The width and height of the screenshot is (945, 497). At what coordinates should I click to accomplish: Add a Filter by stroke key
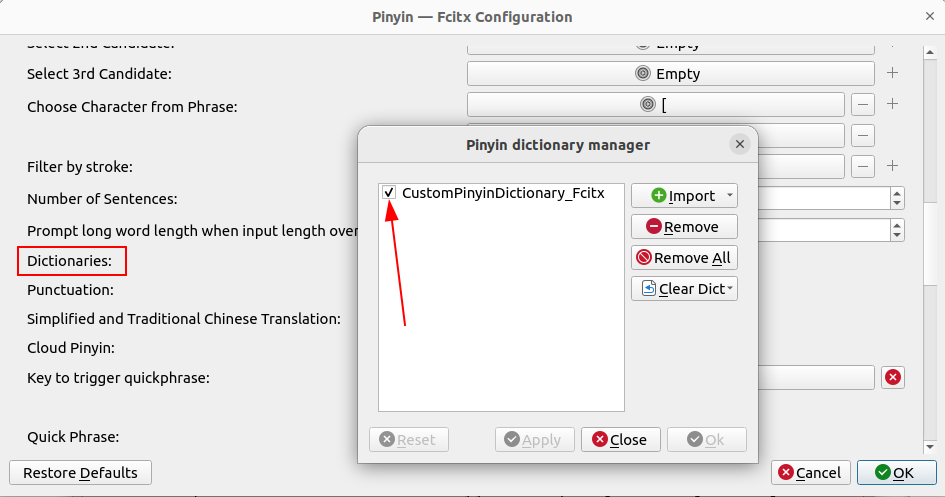pyautogui.click(x=893, y=166)
